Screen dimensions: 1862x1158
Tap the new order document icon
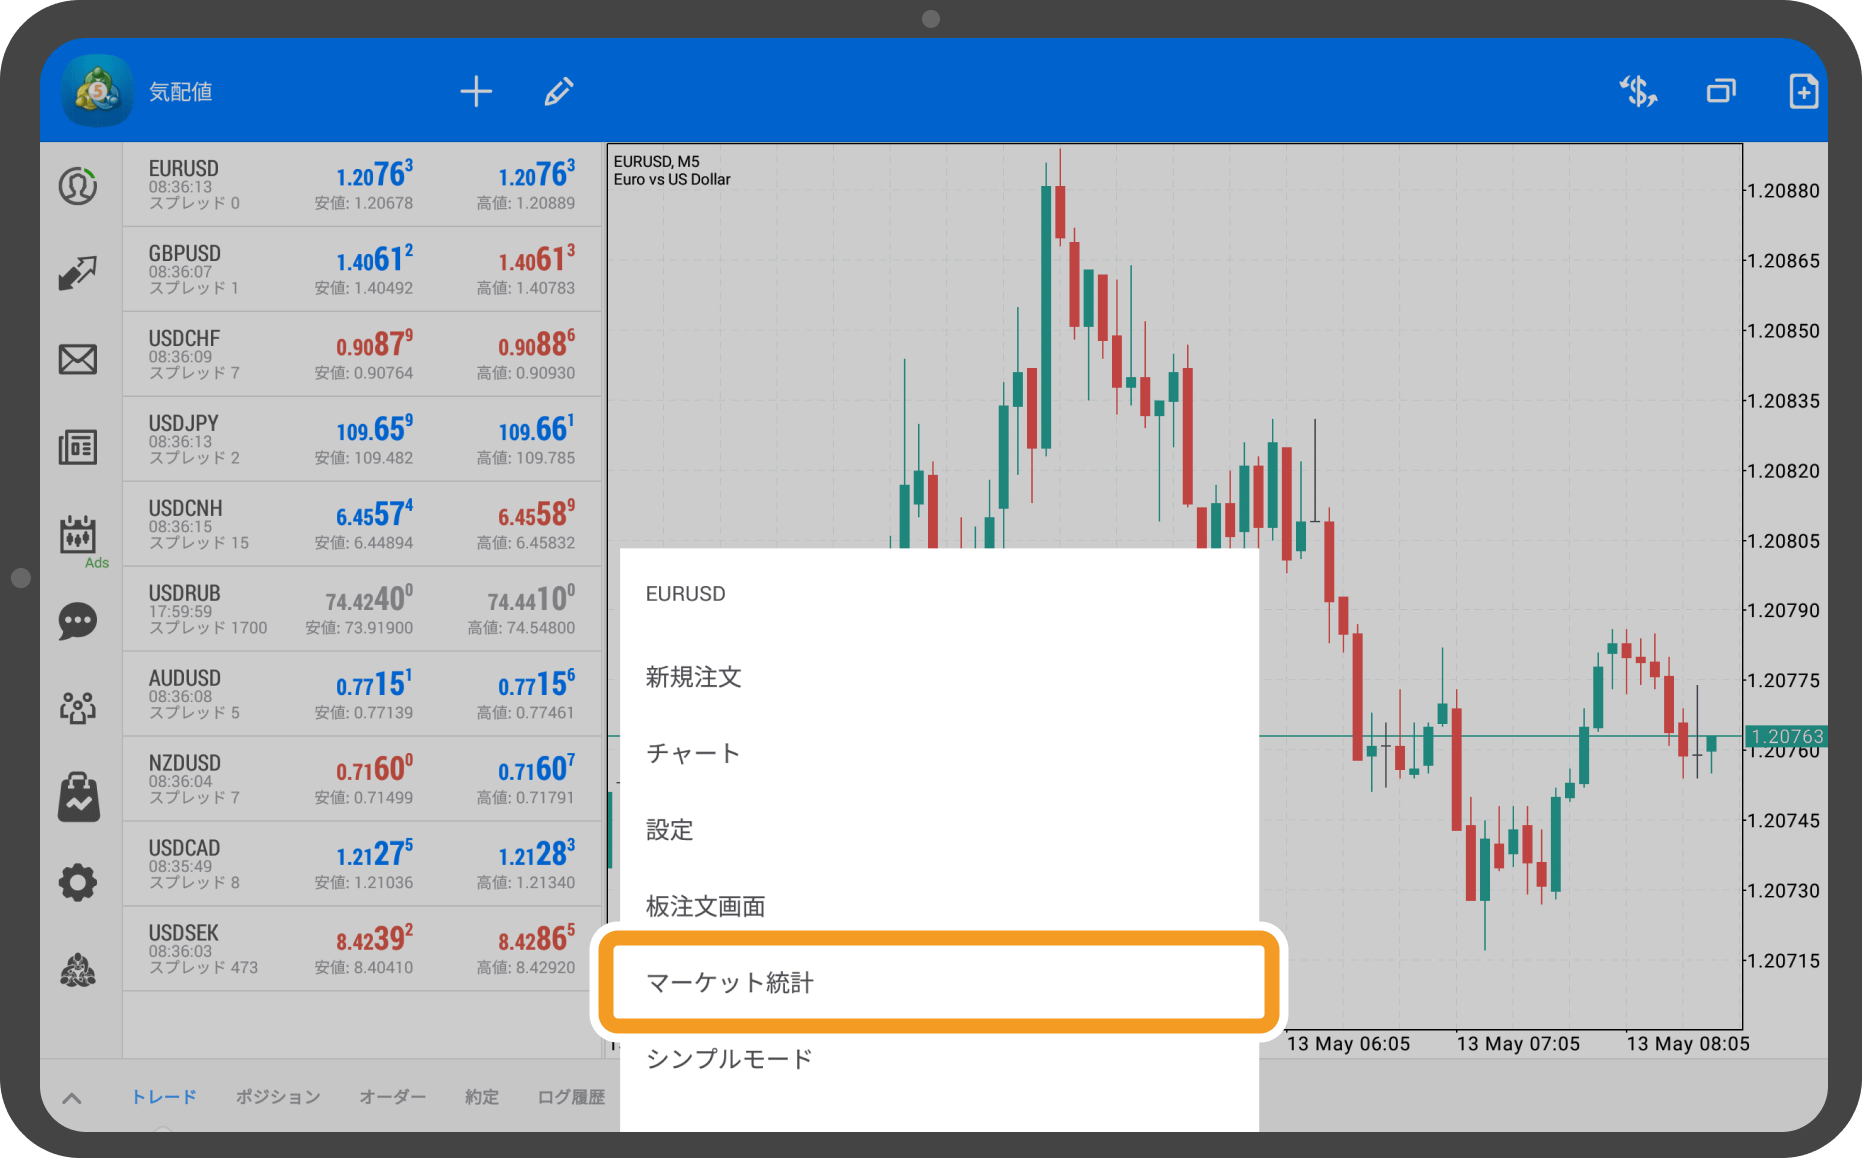1802,92
